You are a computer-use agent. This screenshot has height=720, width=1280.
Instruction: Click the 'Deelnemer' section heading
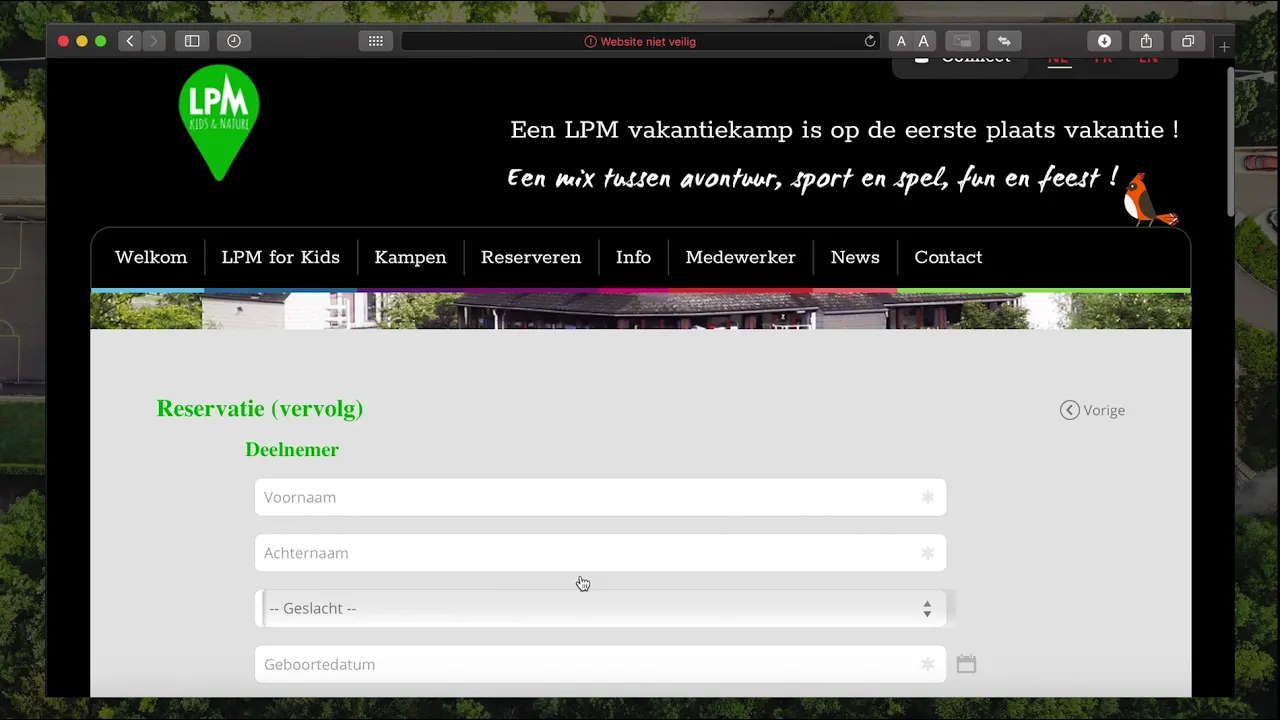tap(292, 450)
